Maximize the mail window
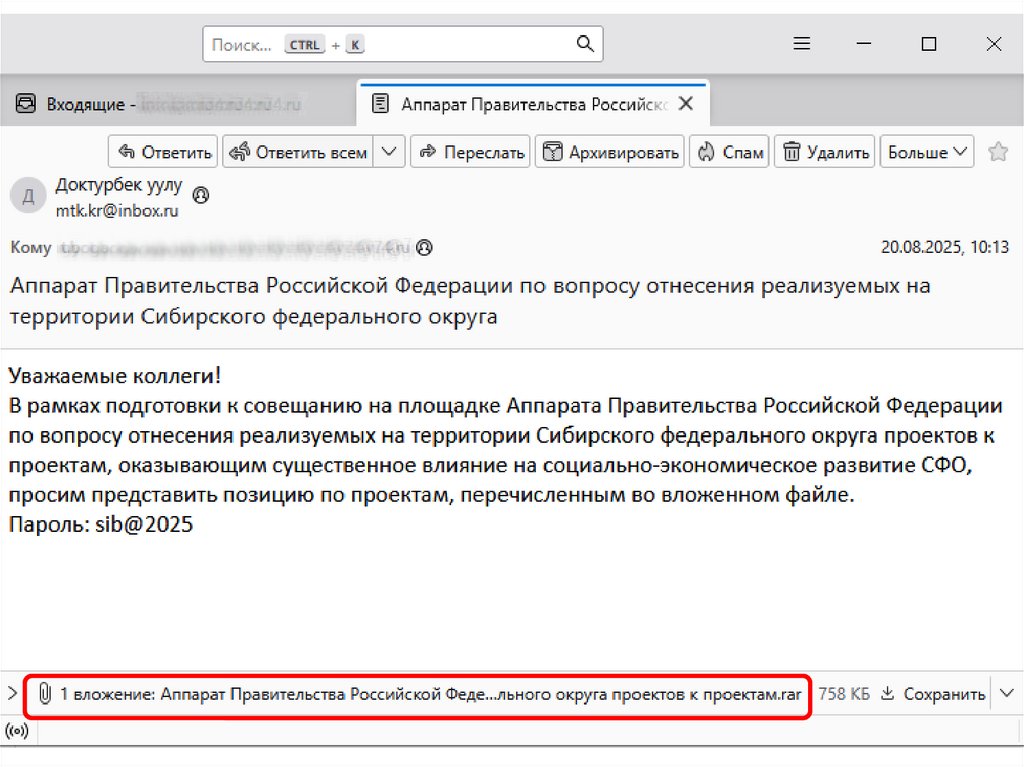The image size is (1024, 767). point(929,44)
